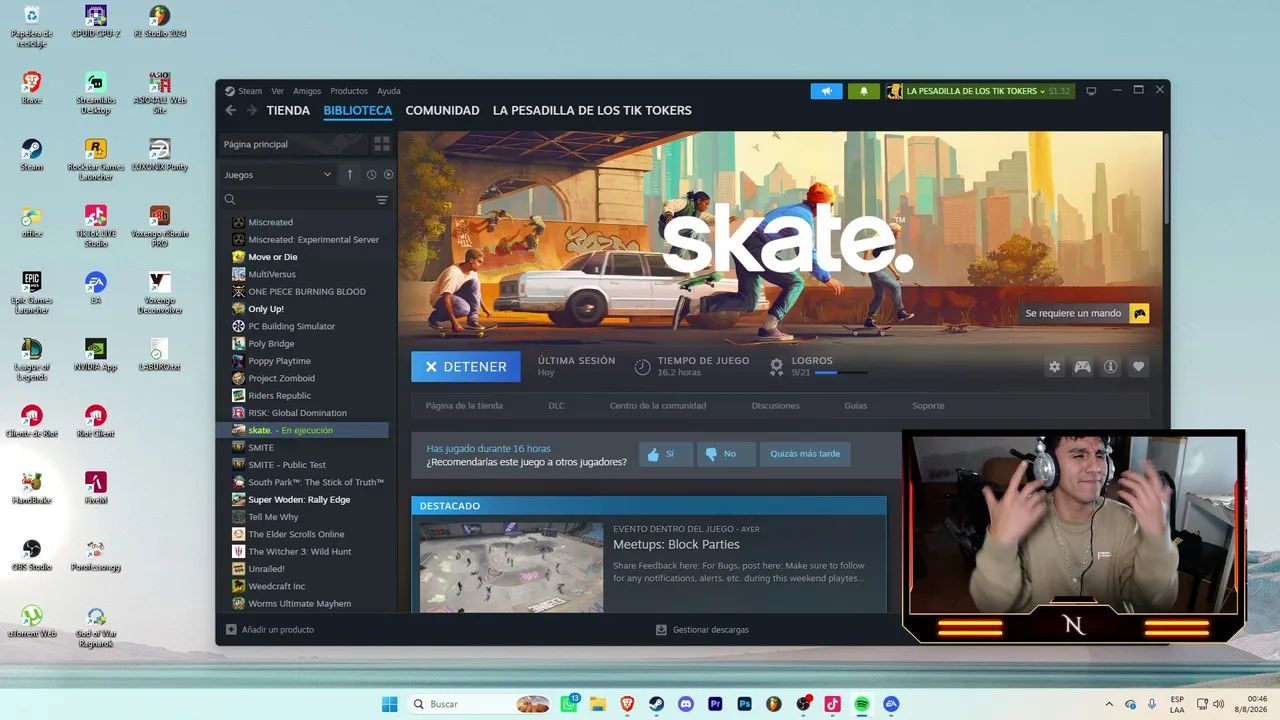
Task: Open the Meetups: Block Parties event thumbnail
Action: (x=511, y=567)
